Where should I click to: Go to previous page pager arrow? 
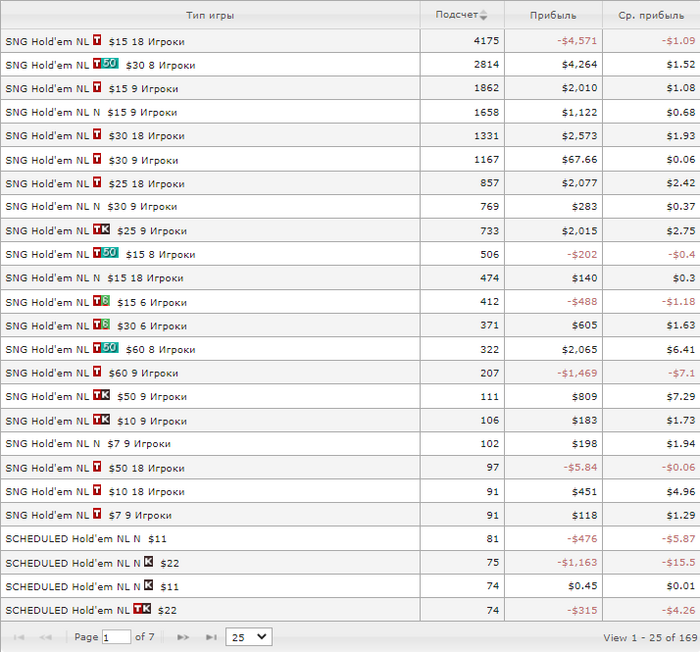(x=46, y=637)
